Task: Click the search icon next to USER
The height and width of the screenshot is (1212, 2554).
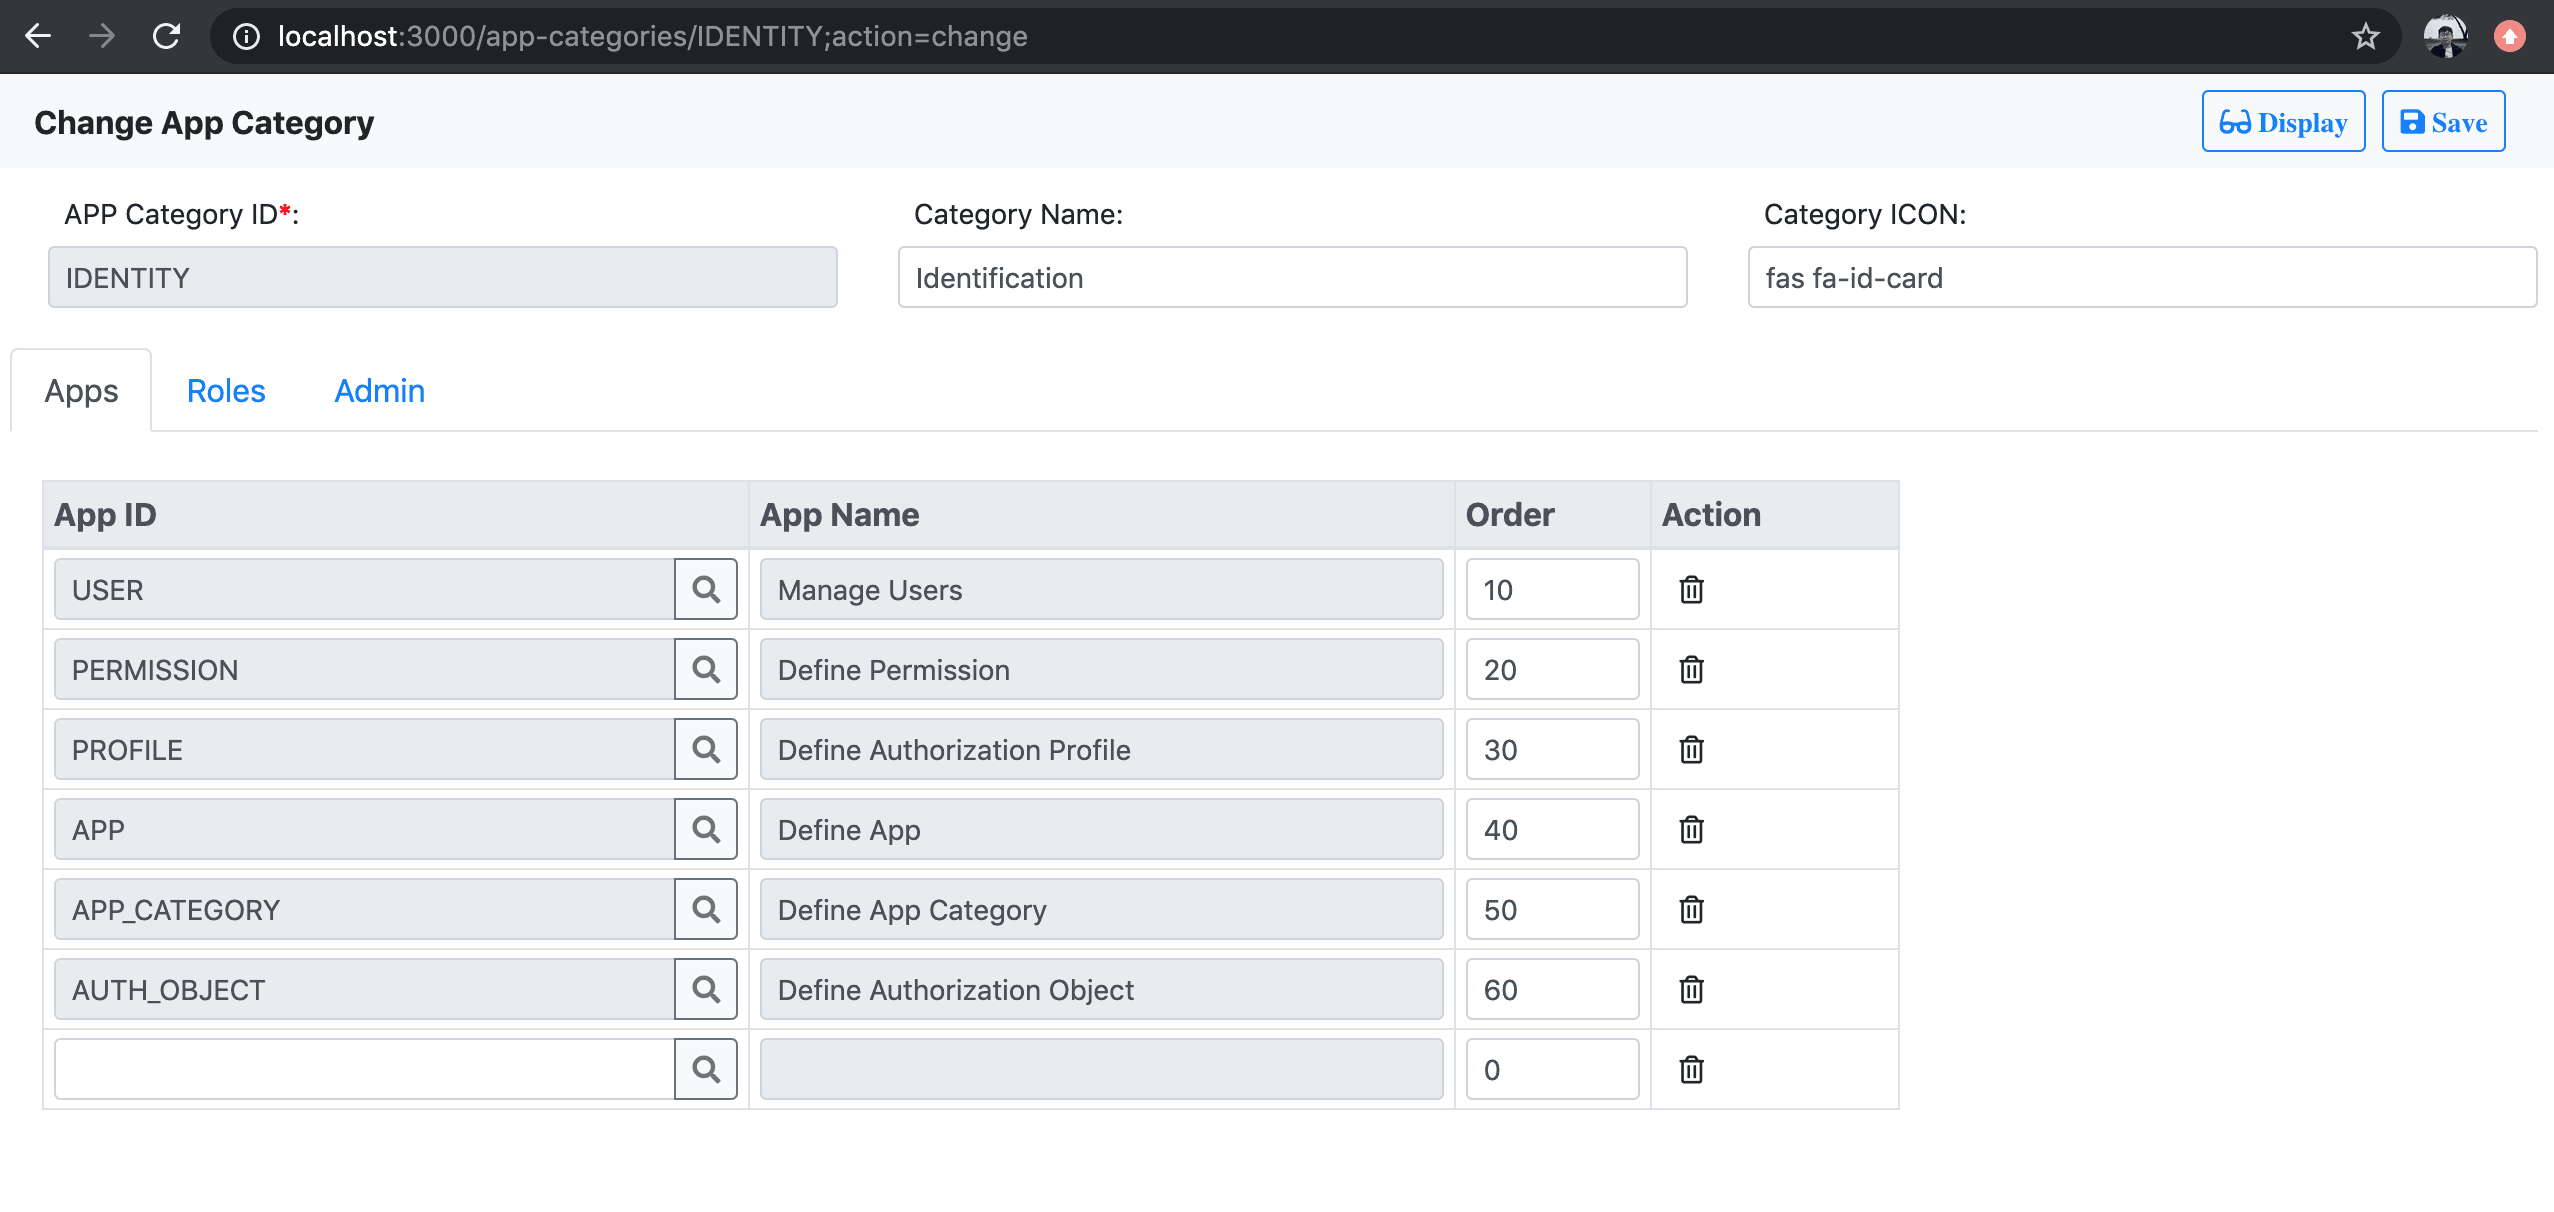Action: 706,590
